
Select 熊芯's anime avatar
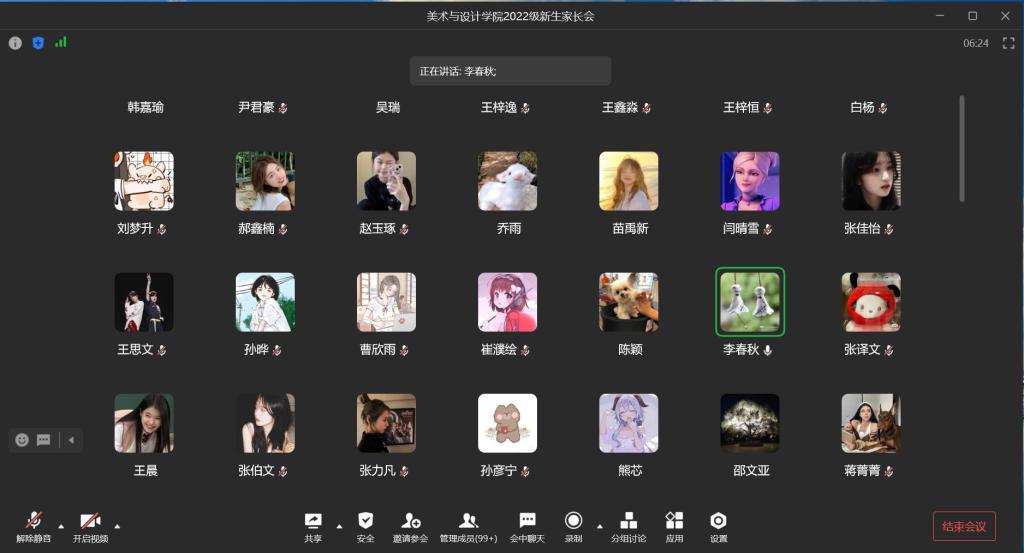tap(629, 423)
